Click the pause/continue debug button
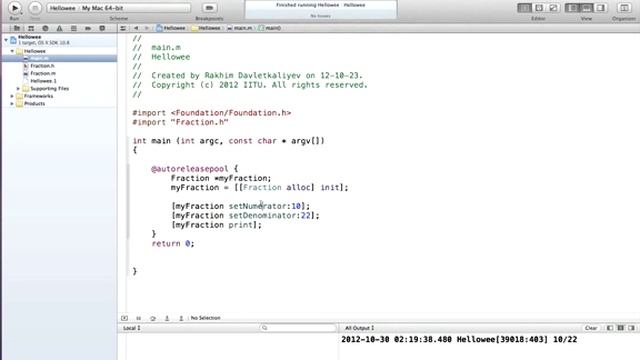 coord(139,318)
